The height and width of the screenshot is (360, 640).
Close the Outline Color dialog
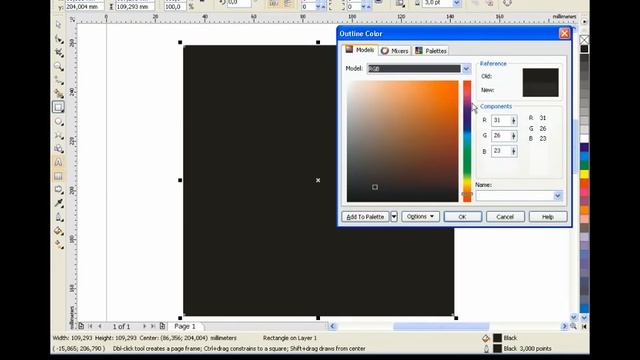(x=564, y=33)
